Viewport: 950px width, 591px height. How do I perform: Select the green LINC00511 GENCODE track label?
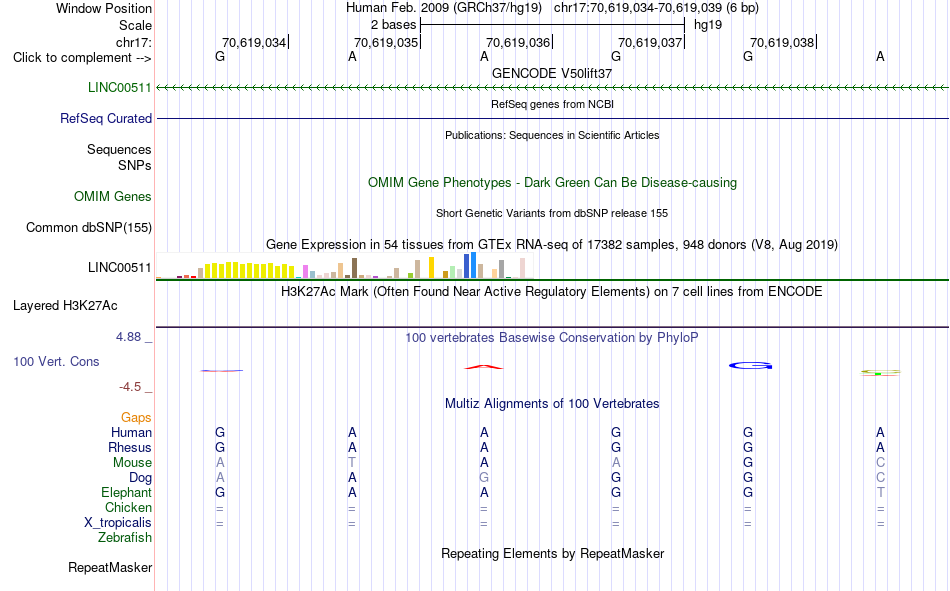[119, 87]
